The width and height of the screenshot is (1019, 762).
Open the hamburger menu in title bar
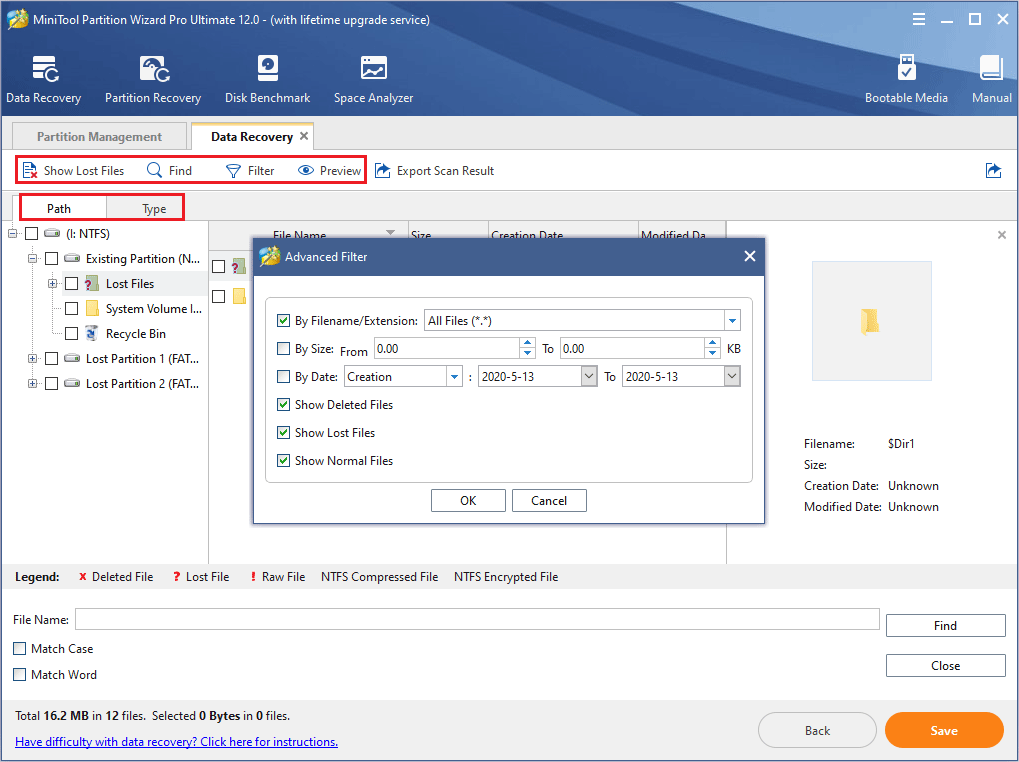pos(918,19)
